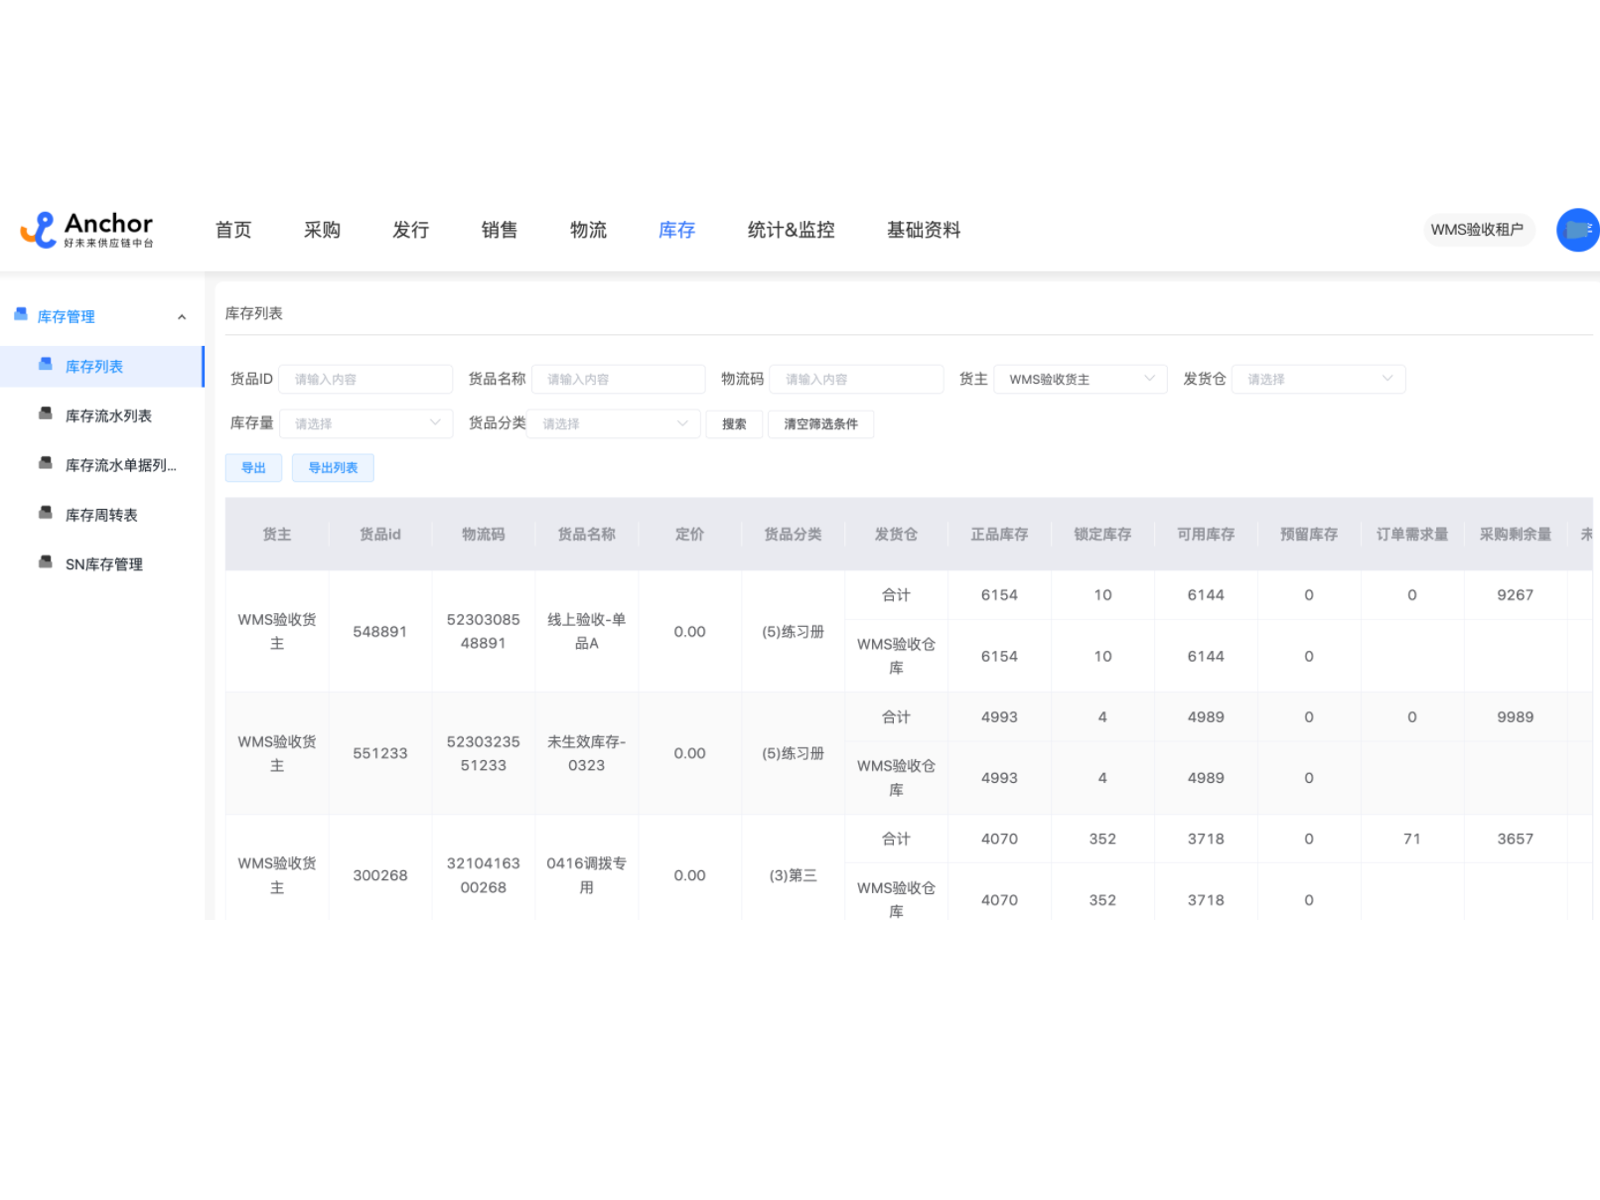Open the 物流 menu
This screenshot has height=1200, width=1600.
[588, 230]
